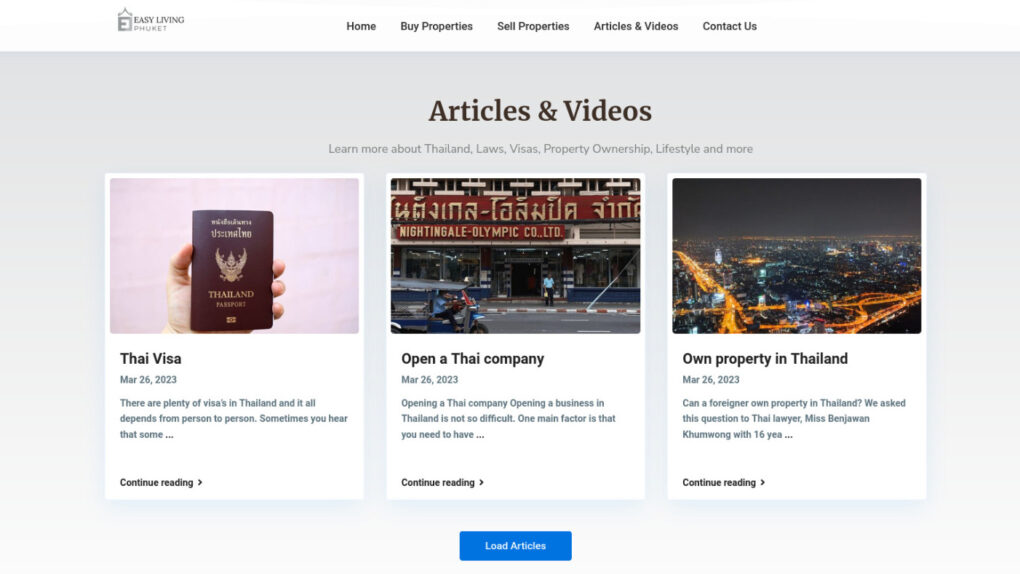The width and height of the screenshot is (1020, 574).
Task: Click the chevron after Thai Visa Continue reading
Action: click(x=200, y=482)
